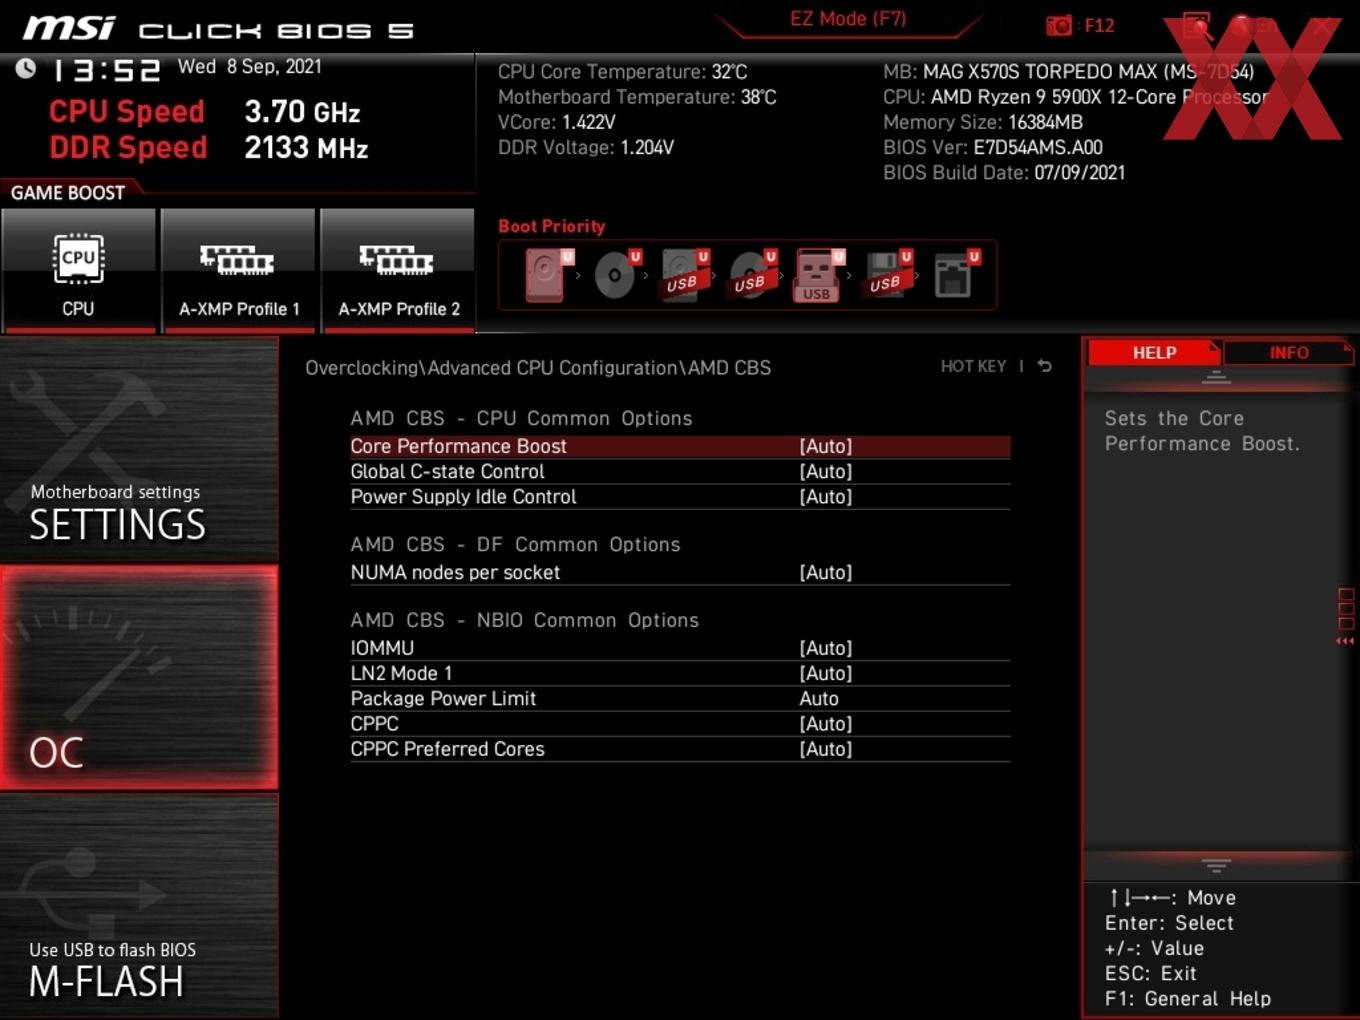The height and width of the screenshot is (1020, 1360).
Task: Change NUMA nodes per socket [Auto] value
Action: point(680,572)
